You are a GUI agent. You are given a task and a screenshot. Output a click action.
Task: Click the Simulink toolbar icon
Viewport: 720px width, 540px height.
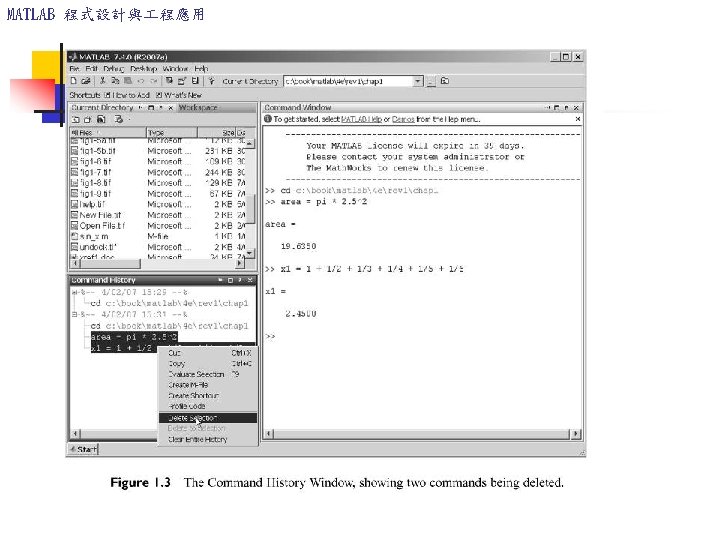[169, 81]
